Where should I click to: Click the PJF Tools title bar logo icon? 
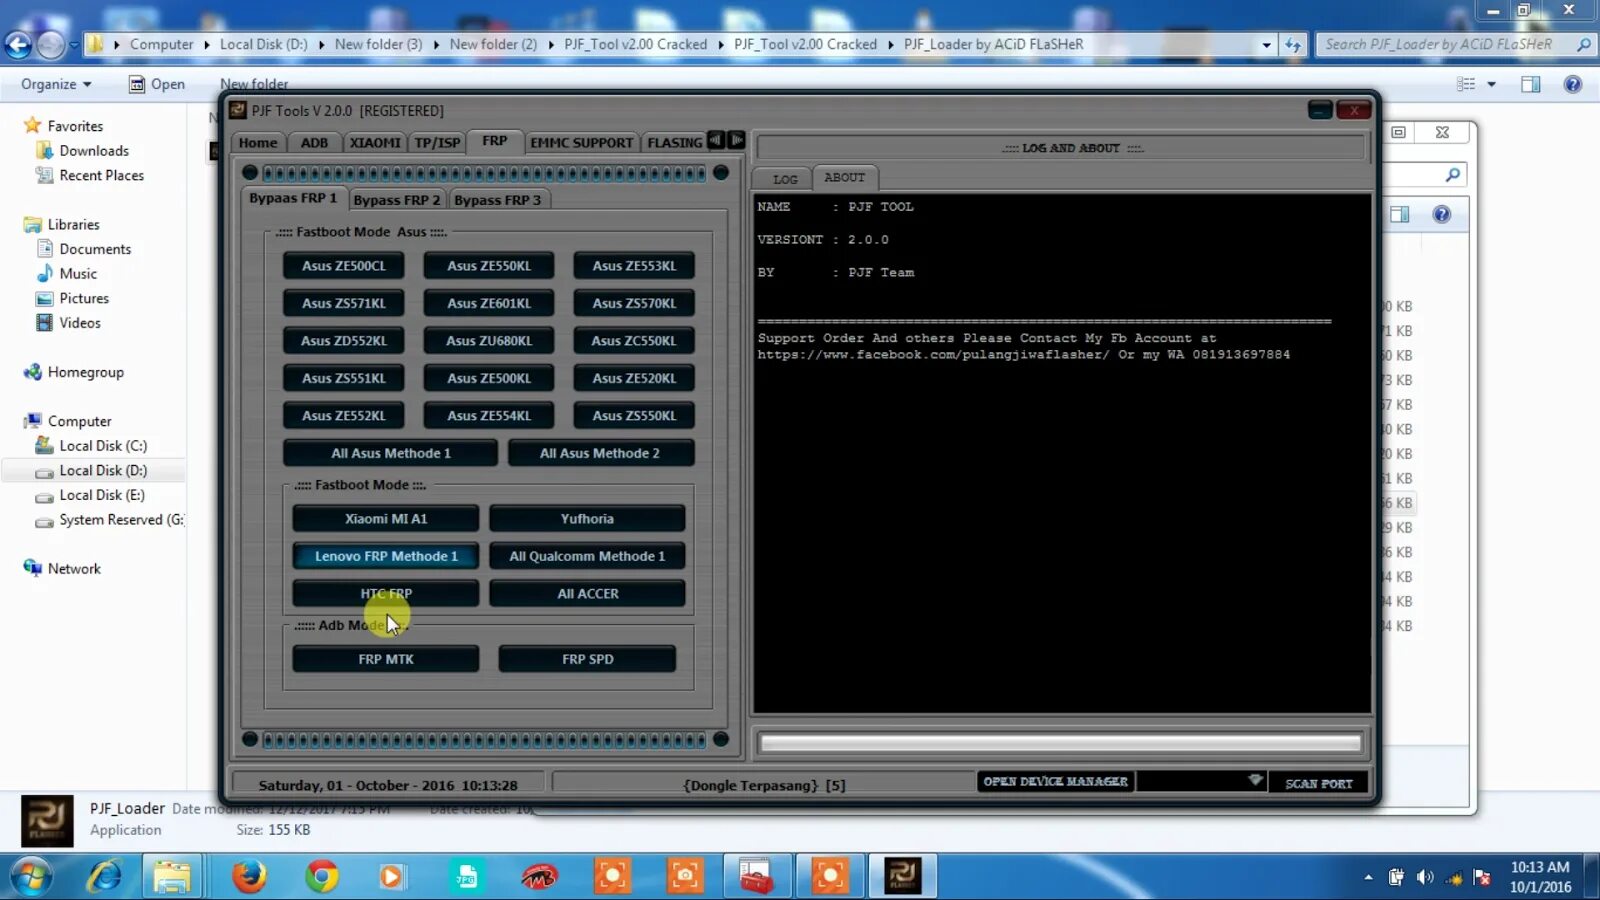pyautogui.click(x=238, y=110)
